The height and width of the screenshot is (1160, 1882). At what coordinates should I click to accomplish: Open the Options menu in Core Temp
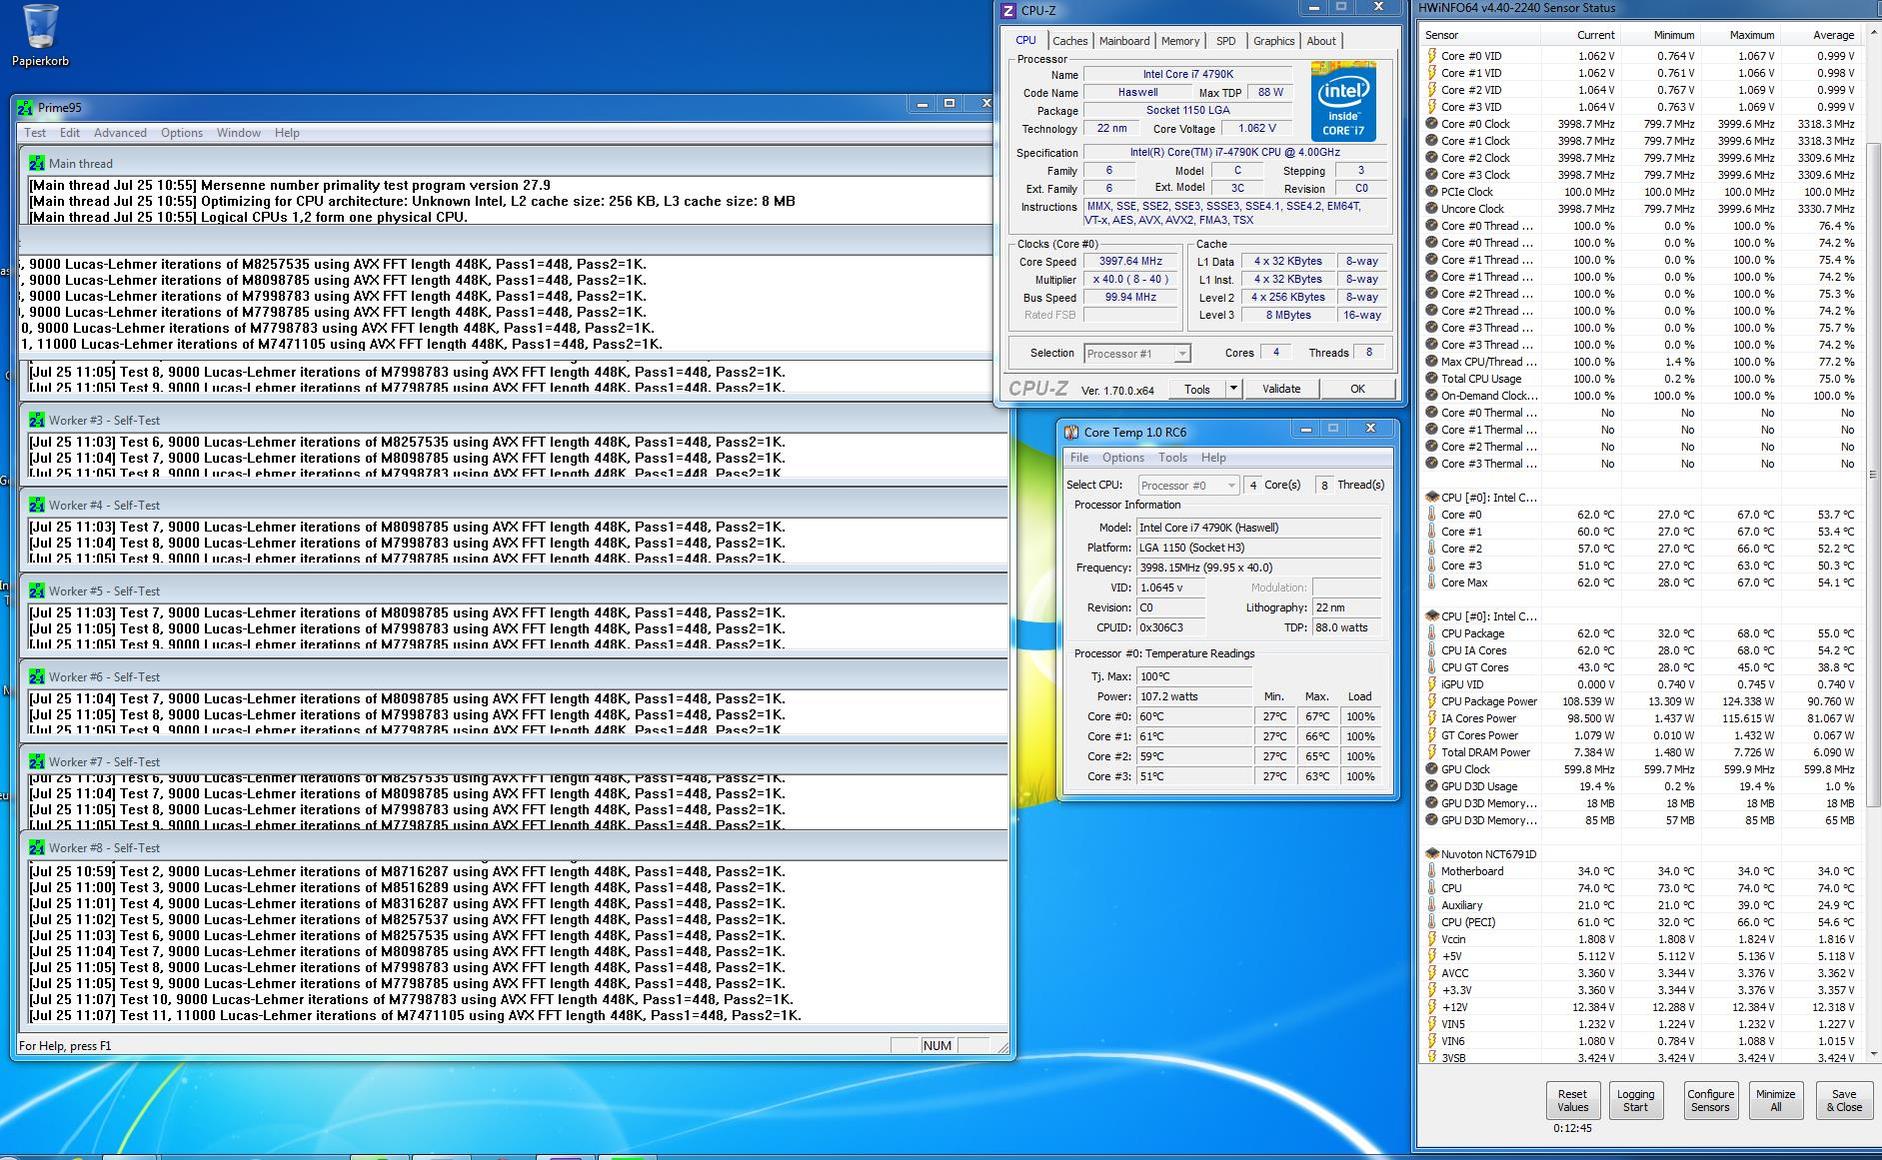pyautogui.click(x=1123, y=458)
